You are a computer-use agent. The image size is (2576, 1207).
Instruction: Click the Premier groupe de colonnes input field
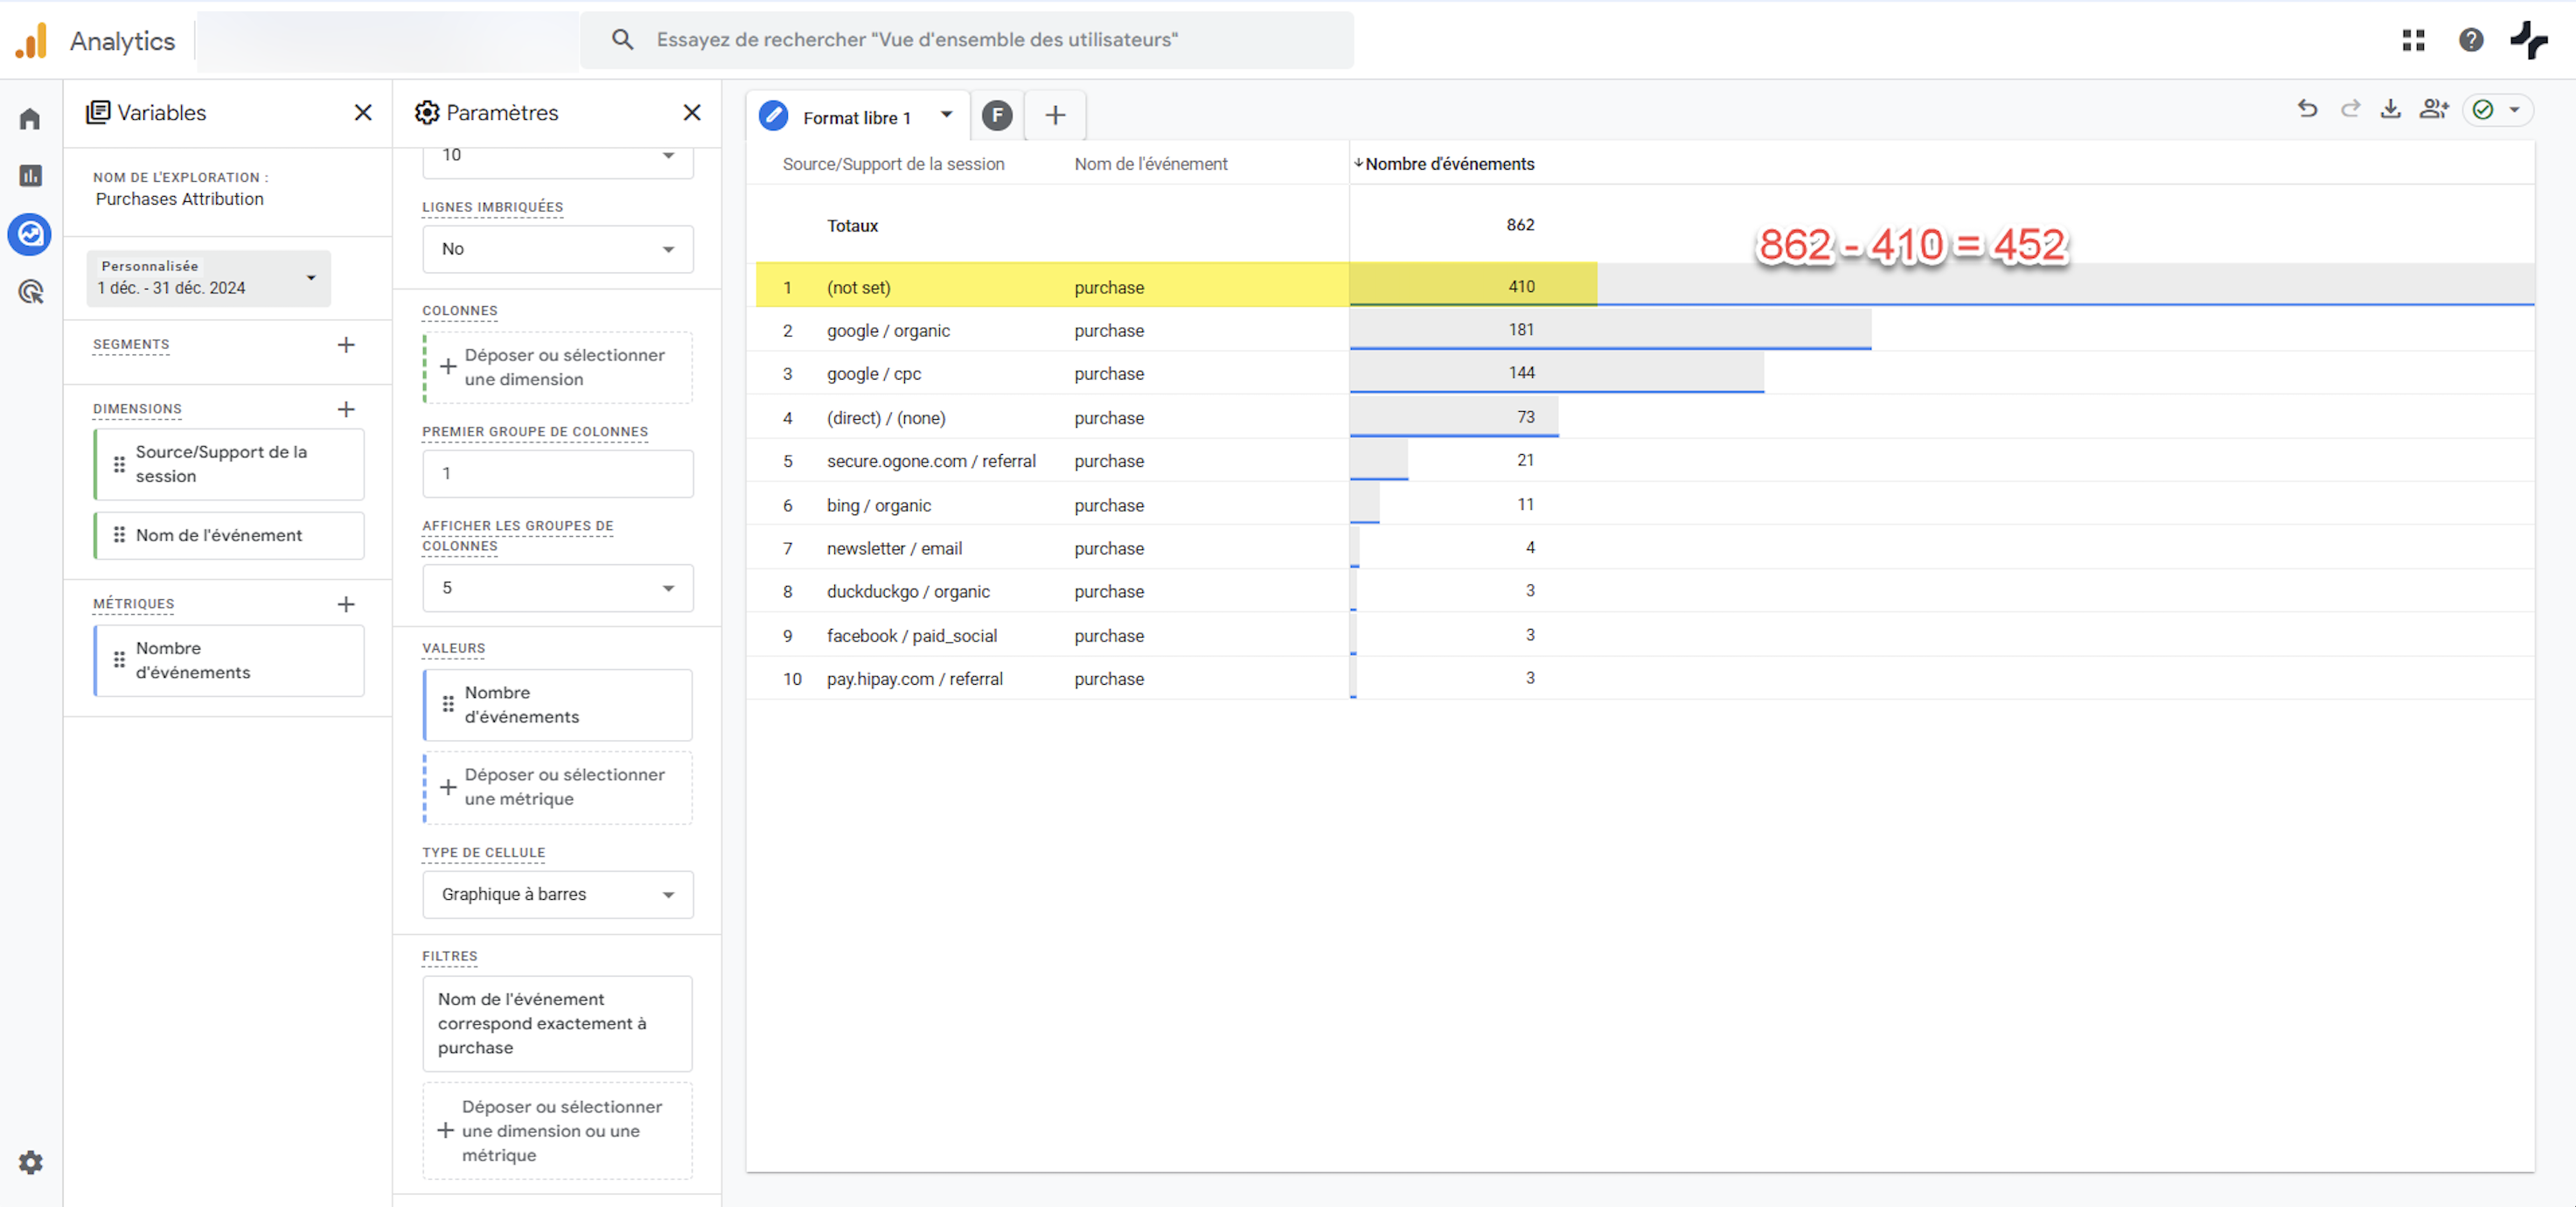coord(557,473)
